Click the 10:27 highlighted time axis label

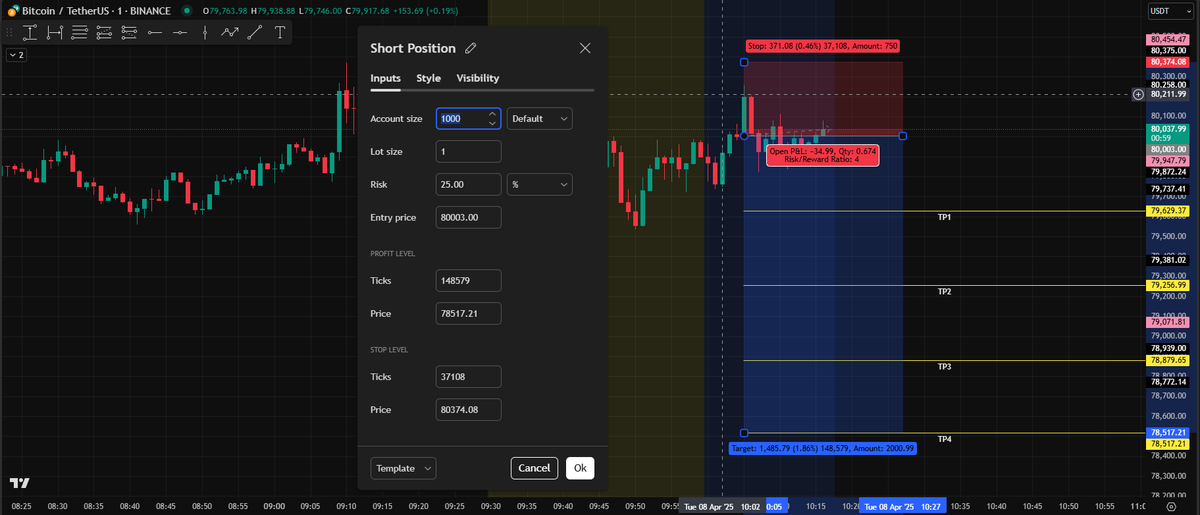pos(905,507)
